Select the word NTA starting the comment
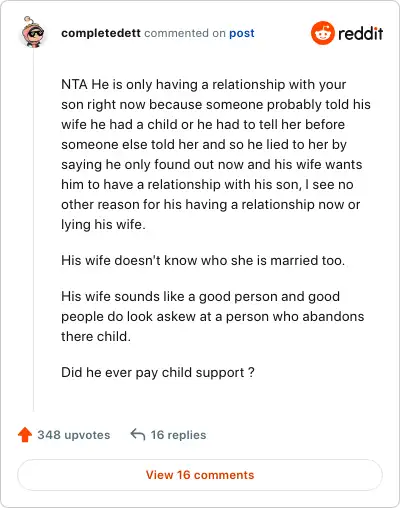Image resolution: width=400 pixels, height=508 pixels. point(74,84)
